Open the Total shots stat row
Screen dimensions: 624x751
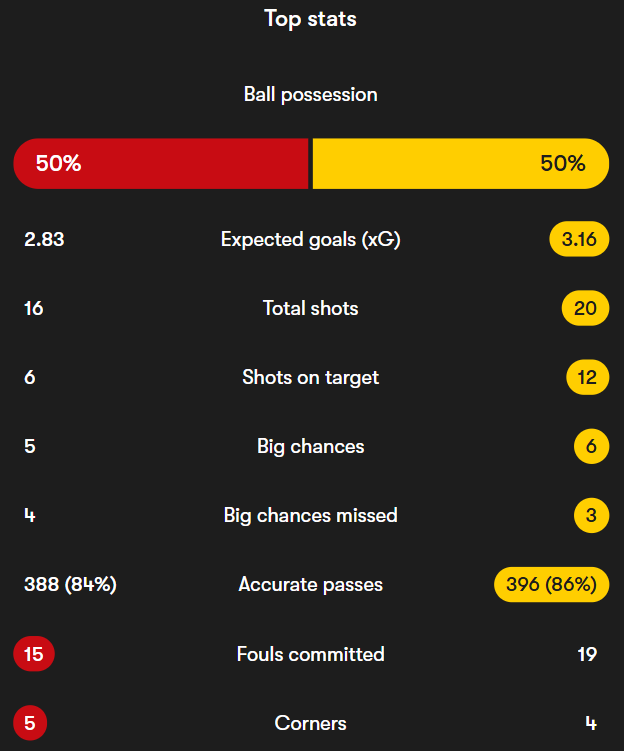310,309
